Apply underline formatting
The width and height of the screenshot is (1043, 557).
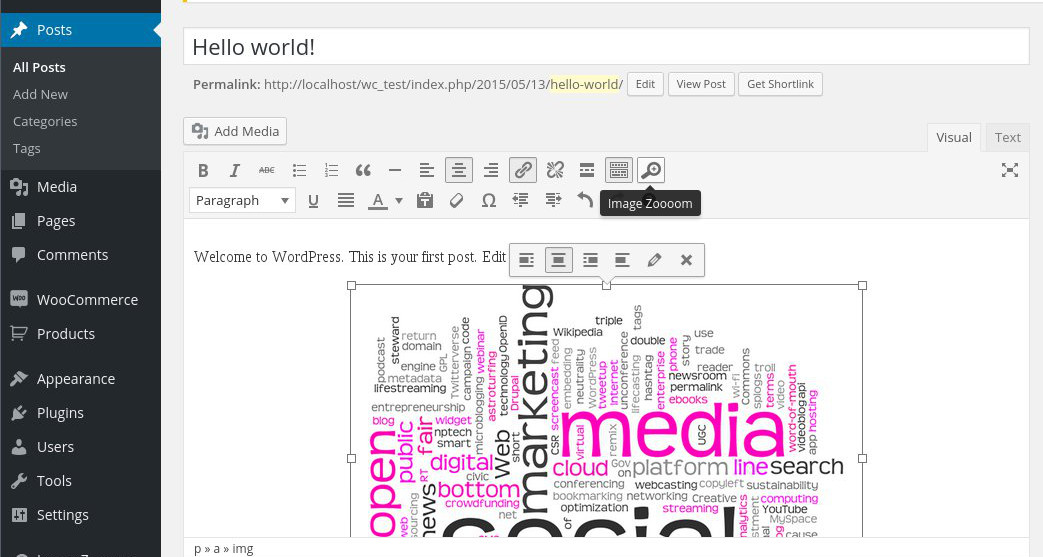click(x=313, y=200)
